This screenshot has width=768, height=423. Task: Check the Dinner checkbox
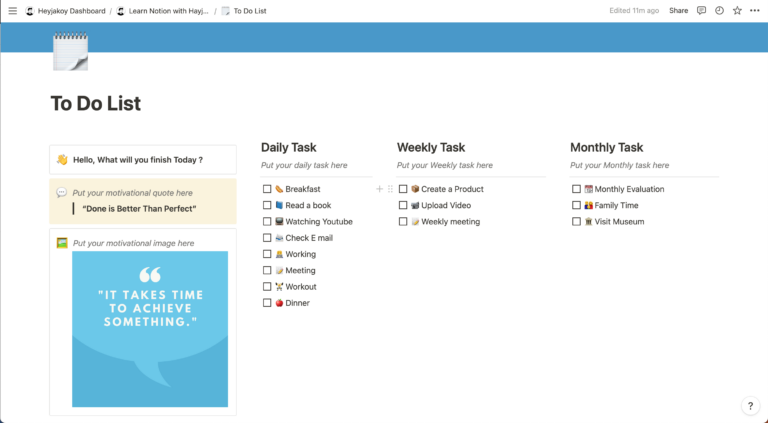267,303
